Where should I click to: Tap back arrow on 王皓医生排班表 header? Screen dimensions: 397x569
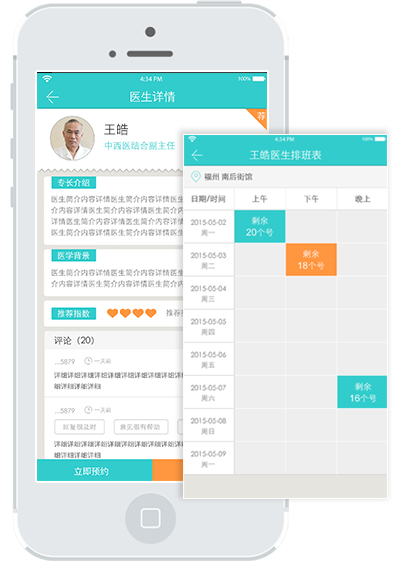(197, 155)
